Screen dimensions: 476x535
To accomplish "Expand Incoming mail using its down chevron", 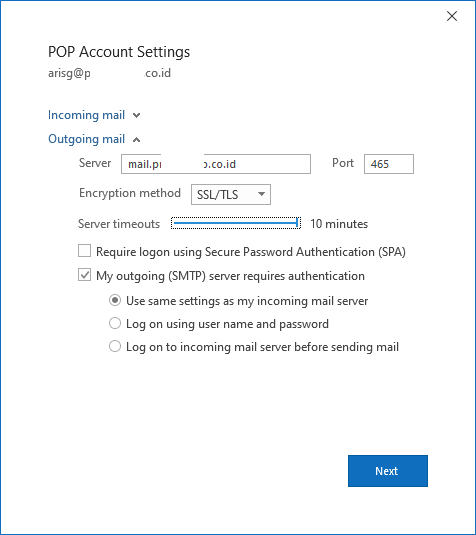I will 136,115.
